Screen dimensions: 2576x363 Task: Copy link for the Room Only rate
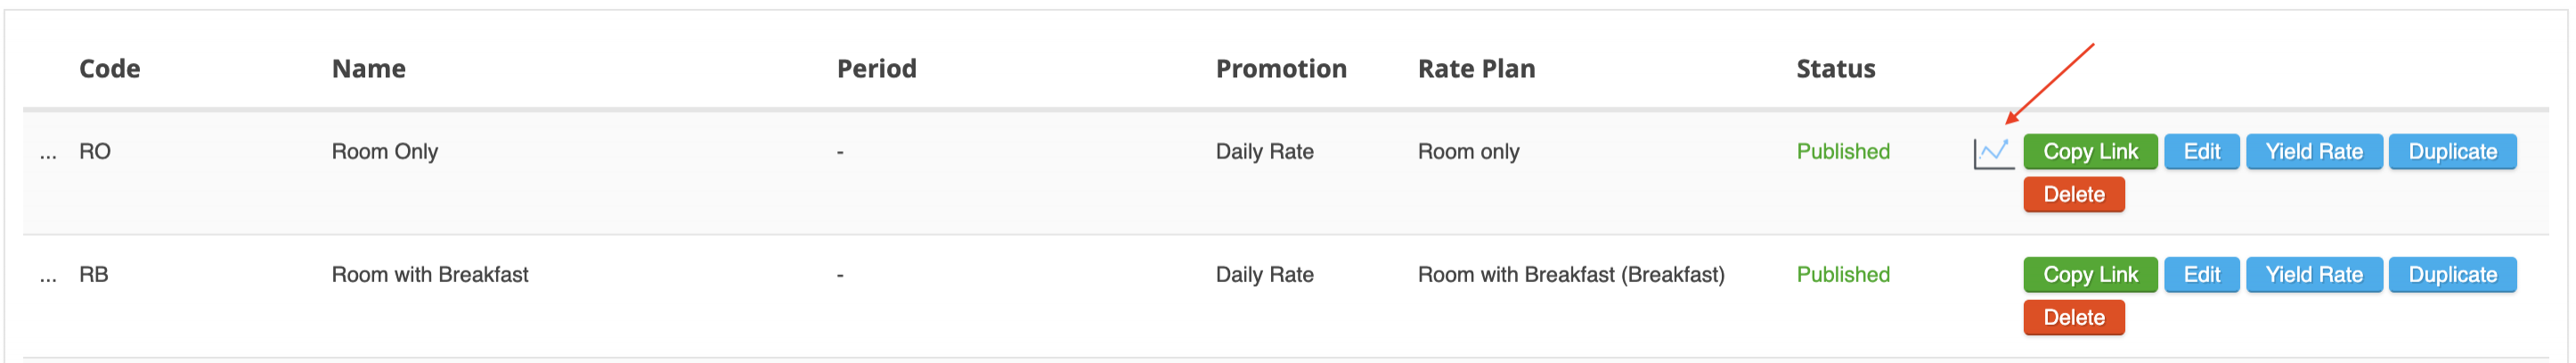2089,152
